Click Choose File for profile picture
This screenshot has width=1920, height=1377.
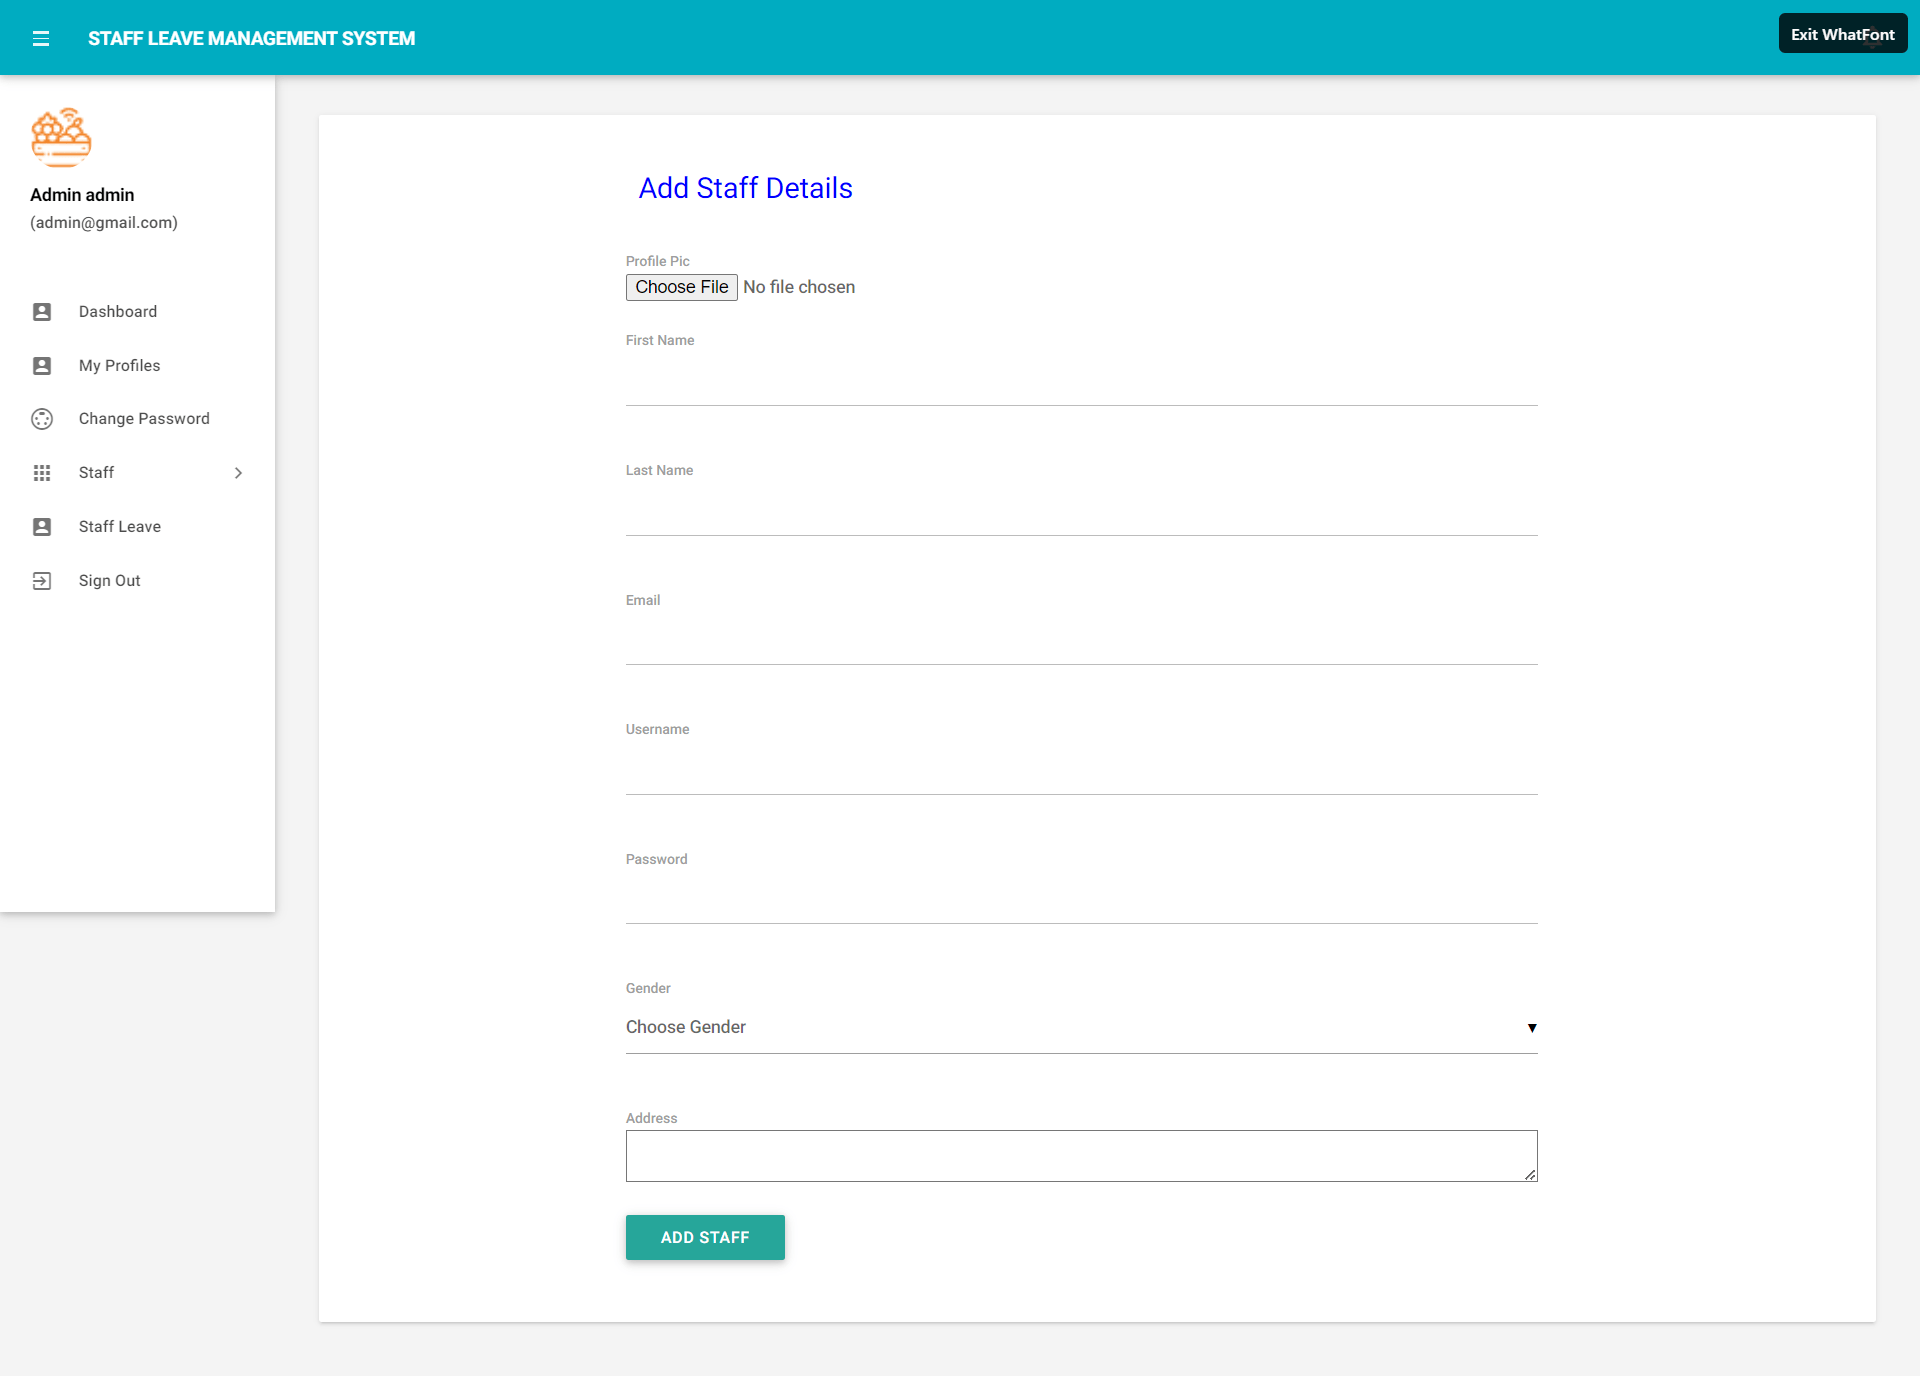point(681,287)
